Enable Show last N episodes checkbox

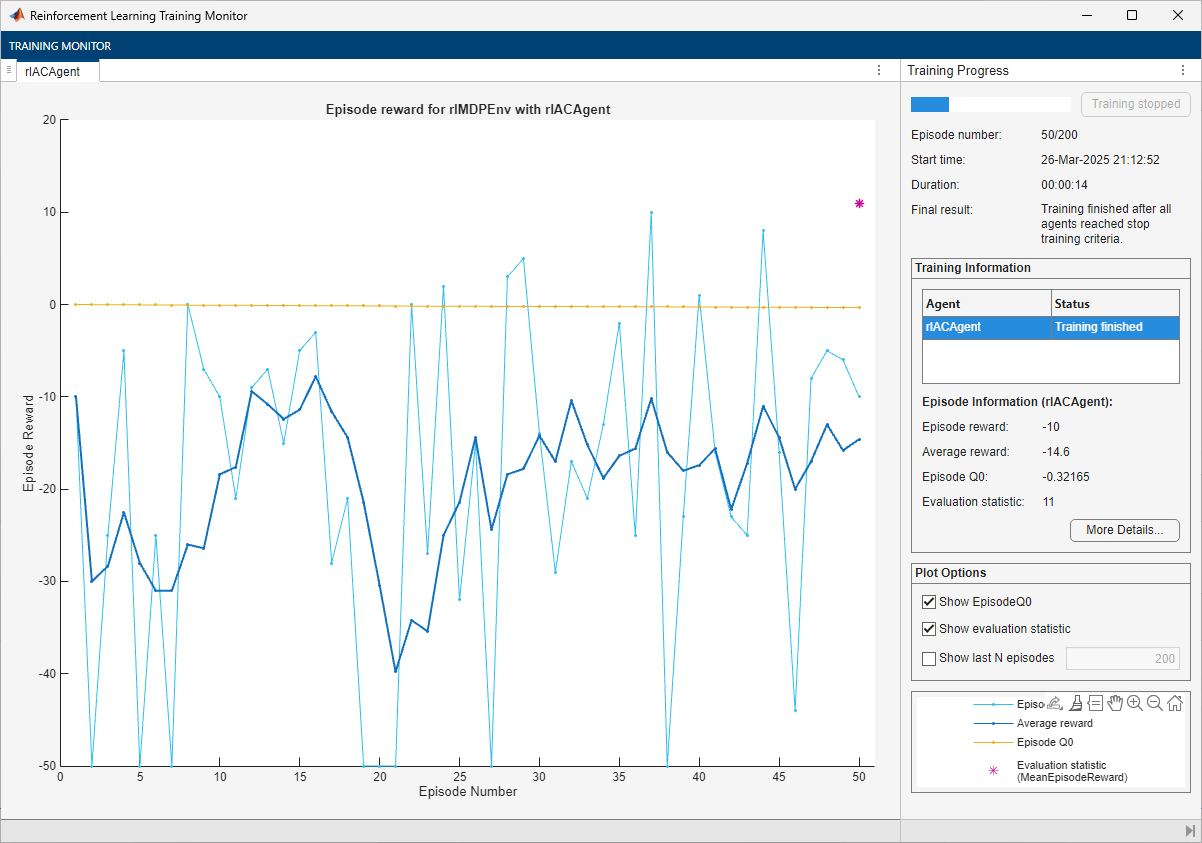(929, 658)
